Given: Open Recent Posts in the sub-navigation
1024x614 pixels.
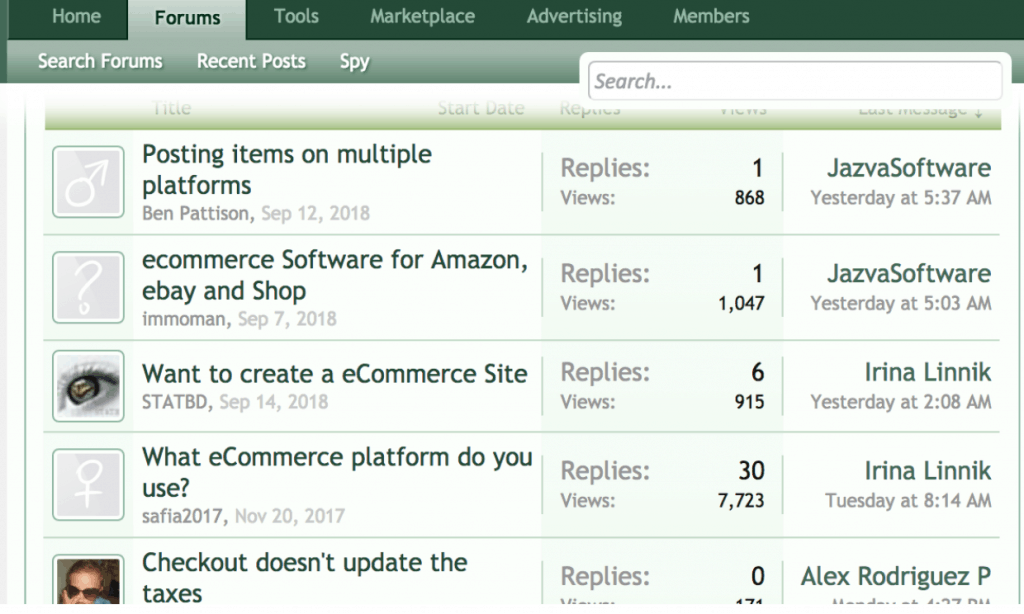Looking at the screenshot, I should [251, 61].
